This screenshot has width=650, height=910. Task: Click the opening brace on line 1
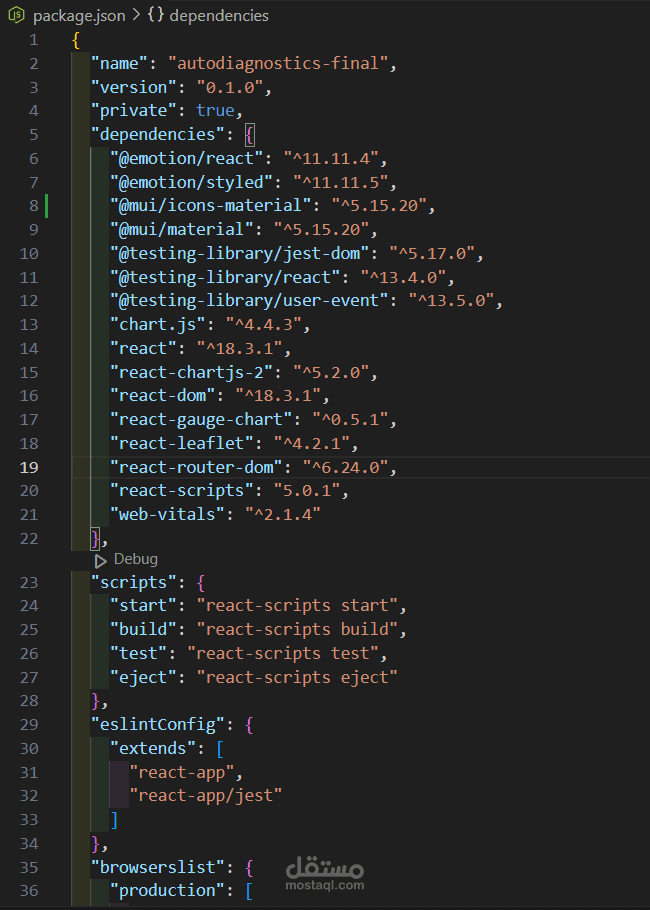click(76, 40)
